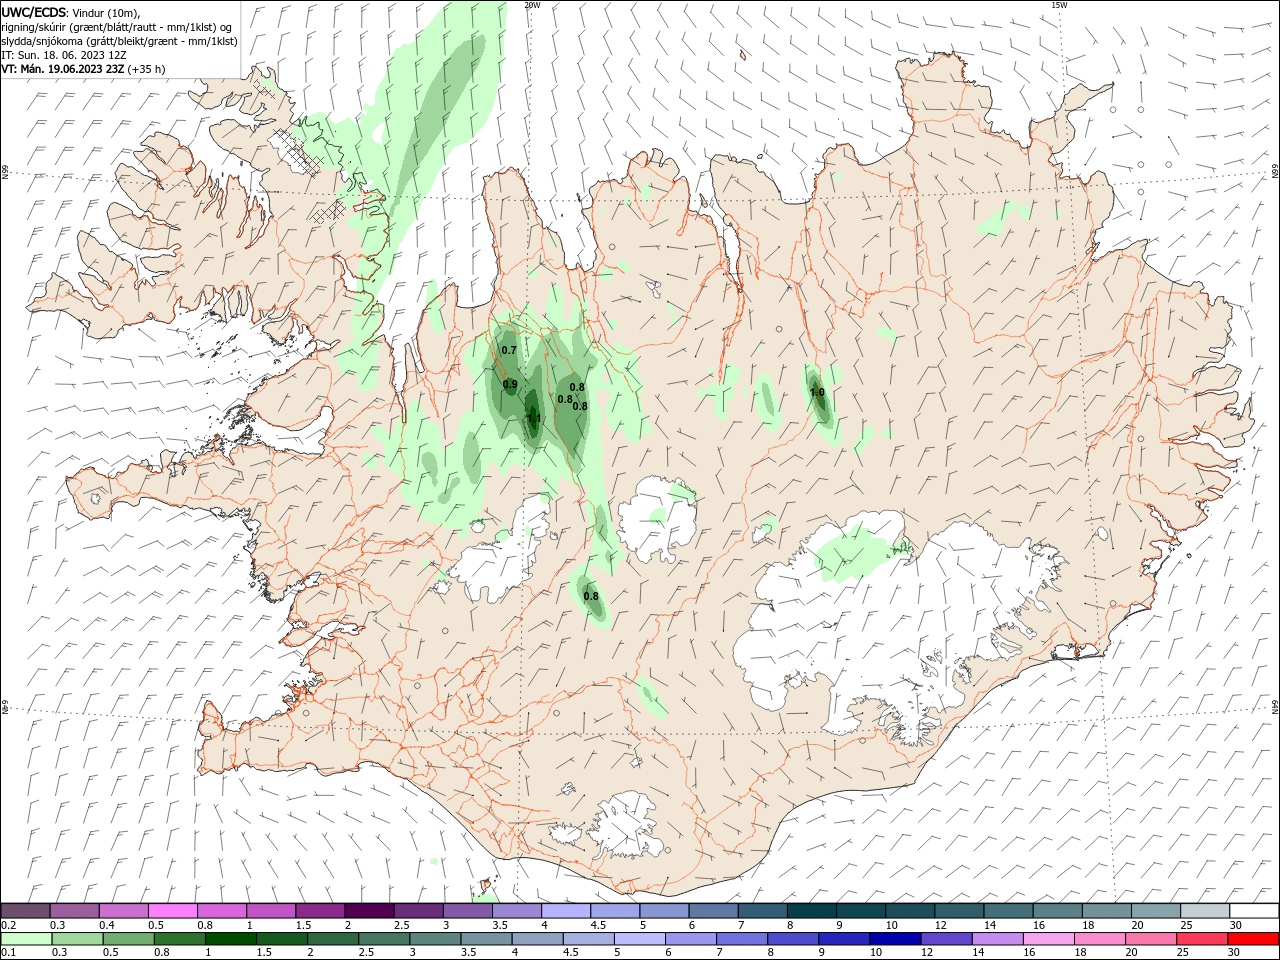Pick the bright red swatch labeled 30

pos(1253,939)
